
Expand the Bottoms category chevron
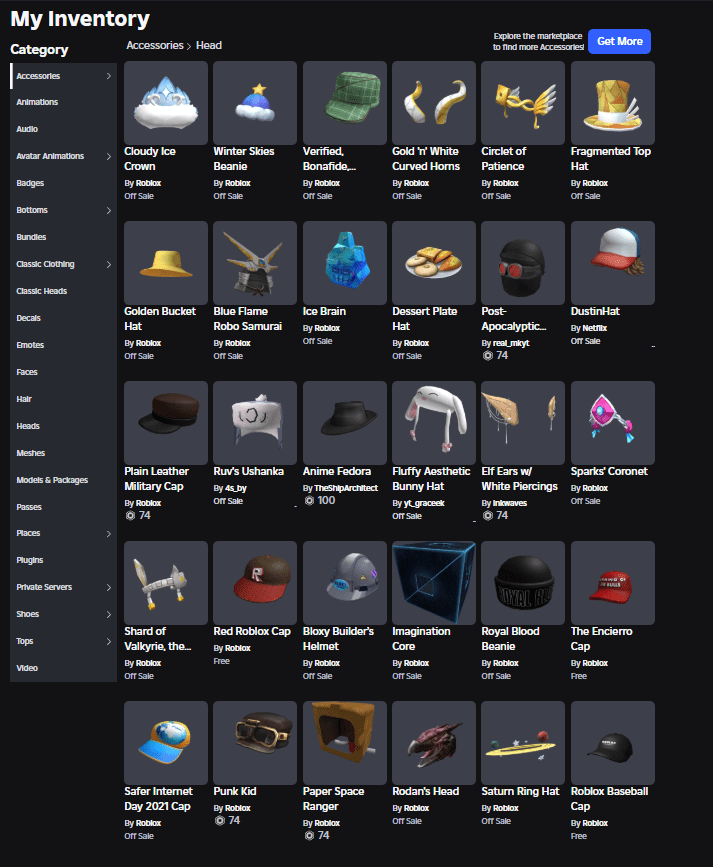coord(109,210)
